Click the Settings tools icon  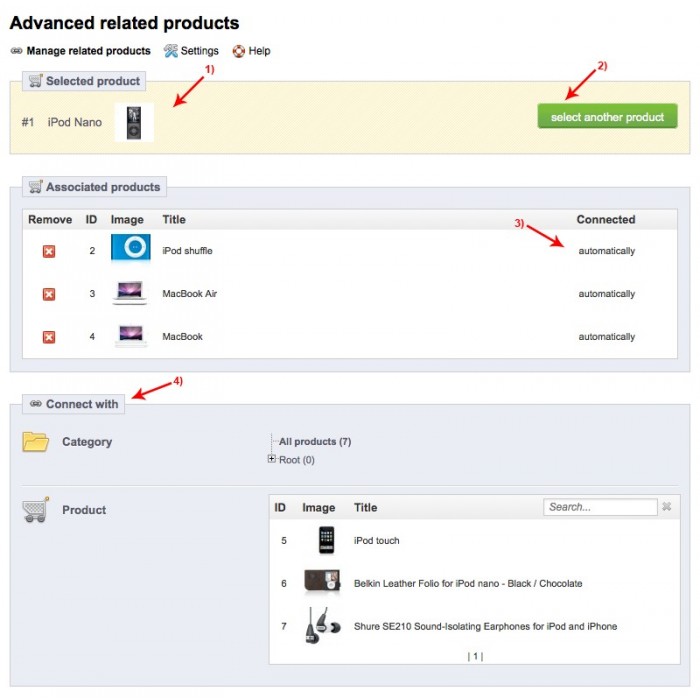click(171, 51)
